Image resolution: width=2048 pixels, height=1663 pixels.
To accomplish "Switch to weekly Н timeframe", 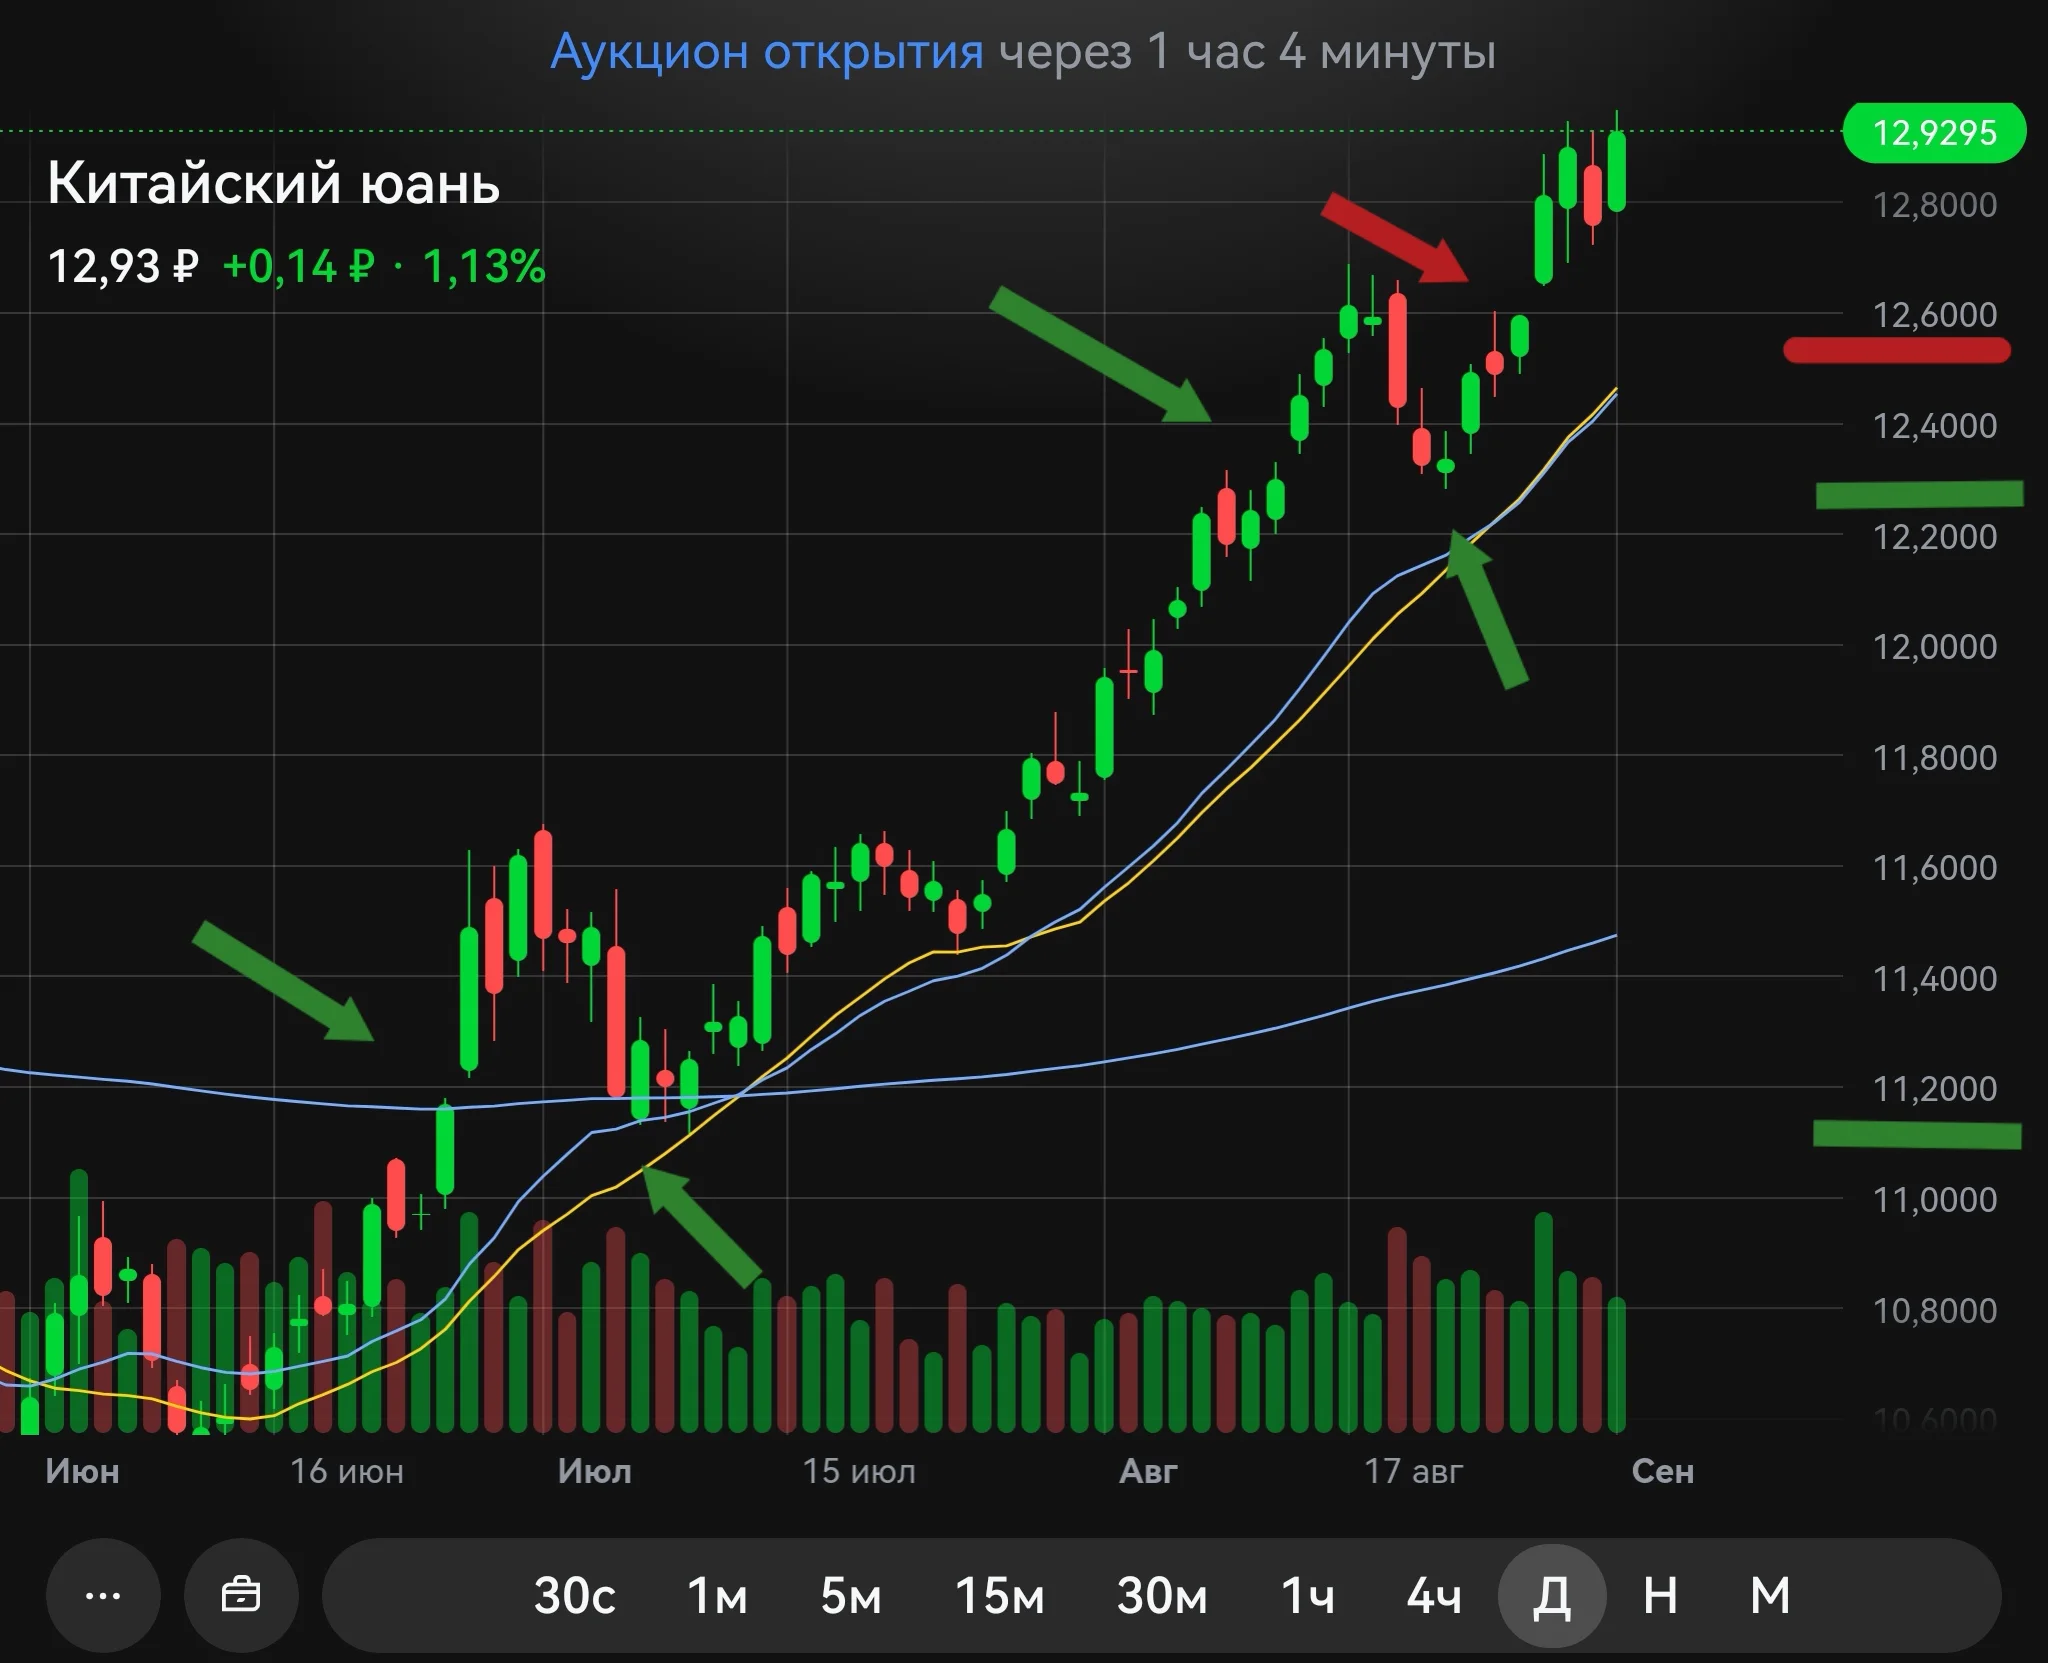I will [x=1661, y=1596].
